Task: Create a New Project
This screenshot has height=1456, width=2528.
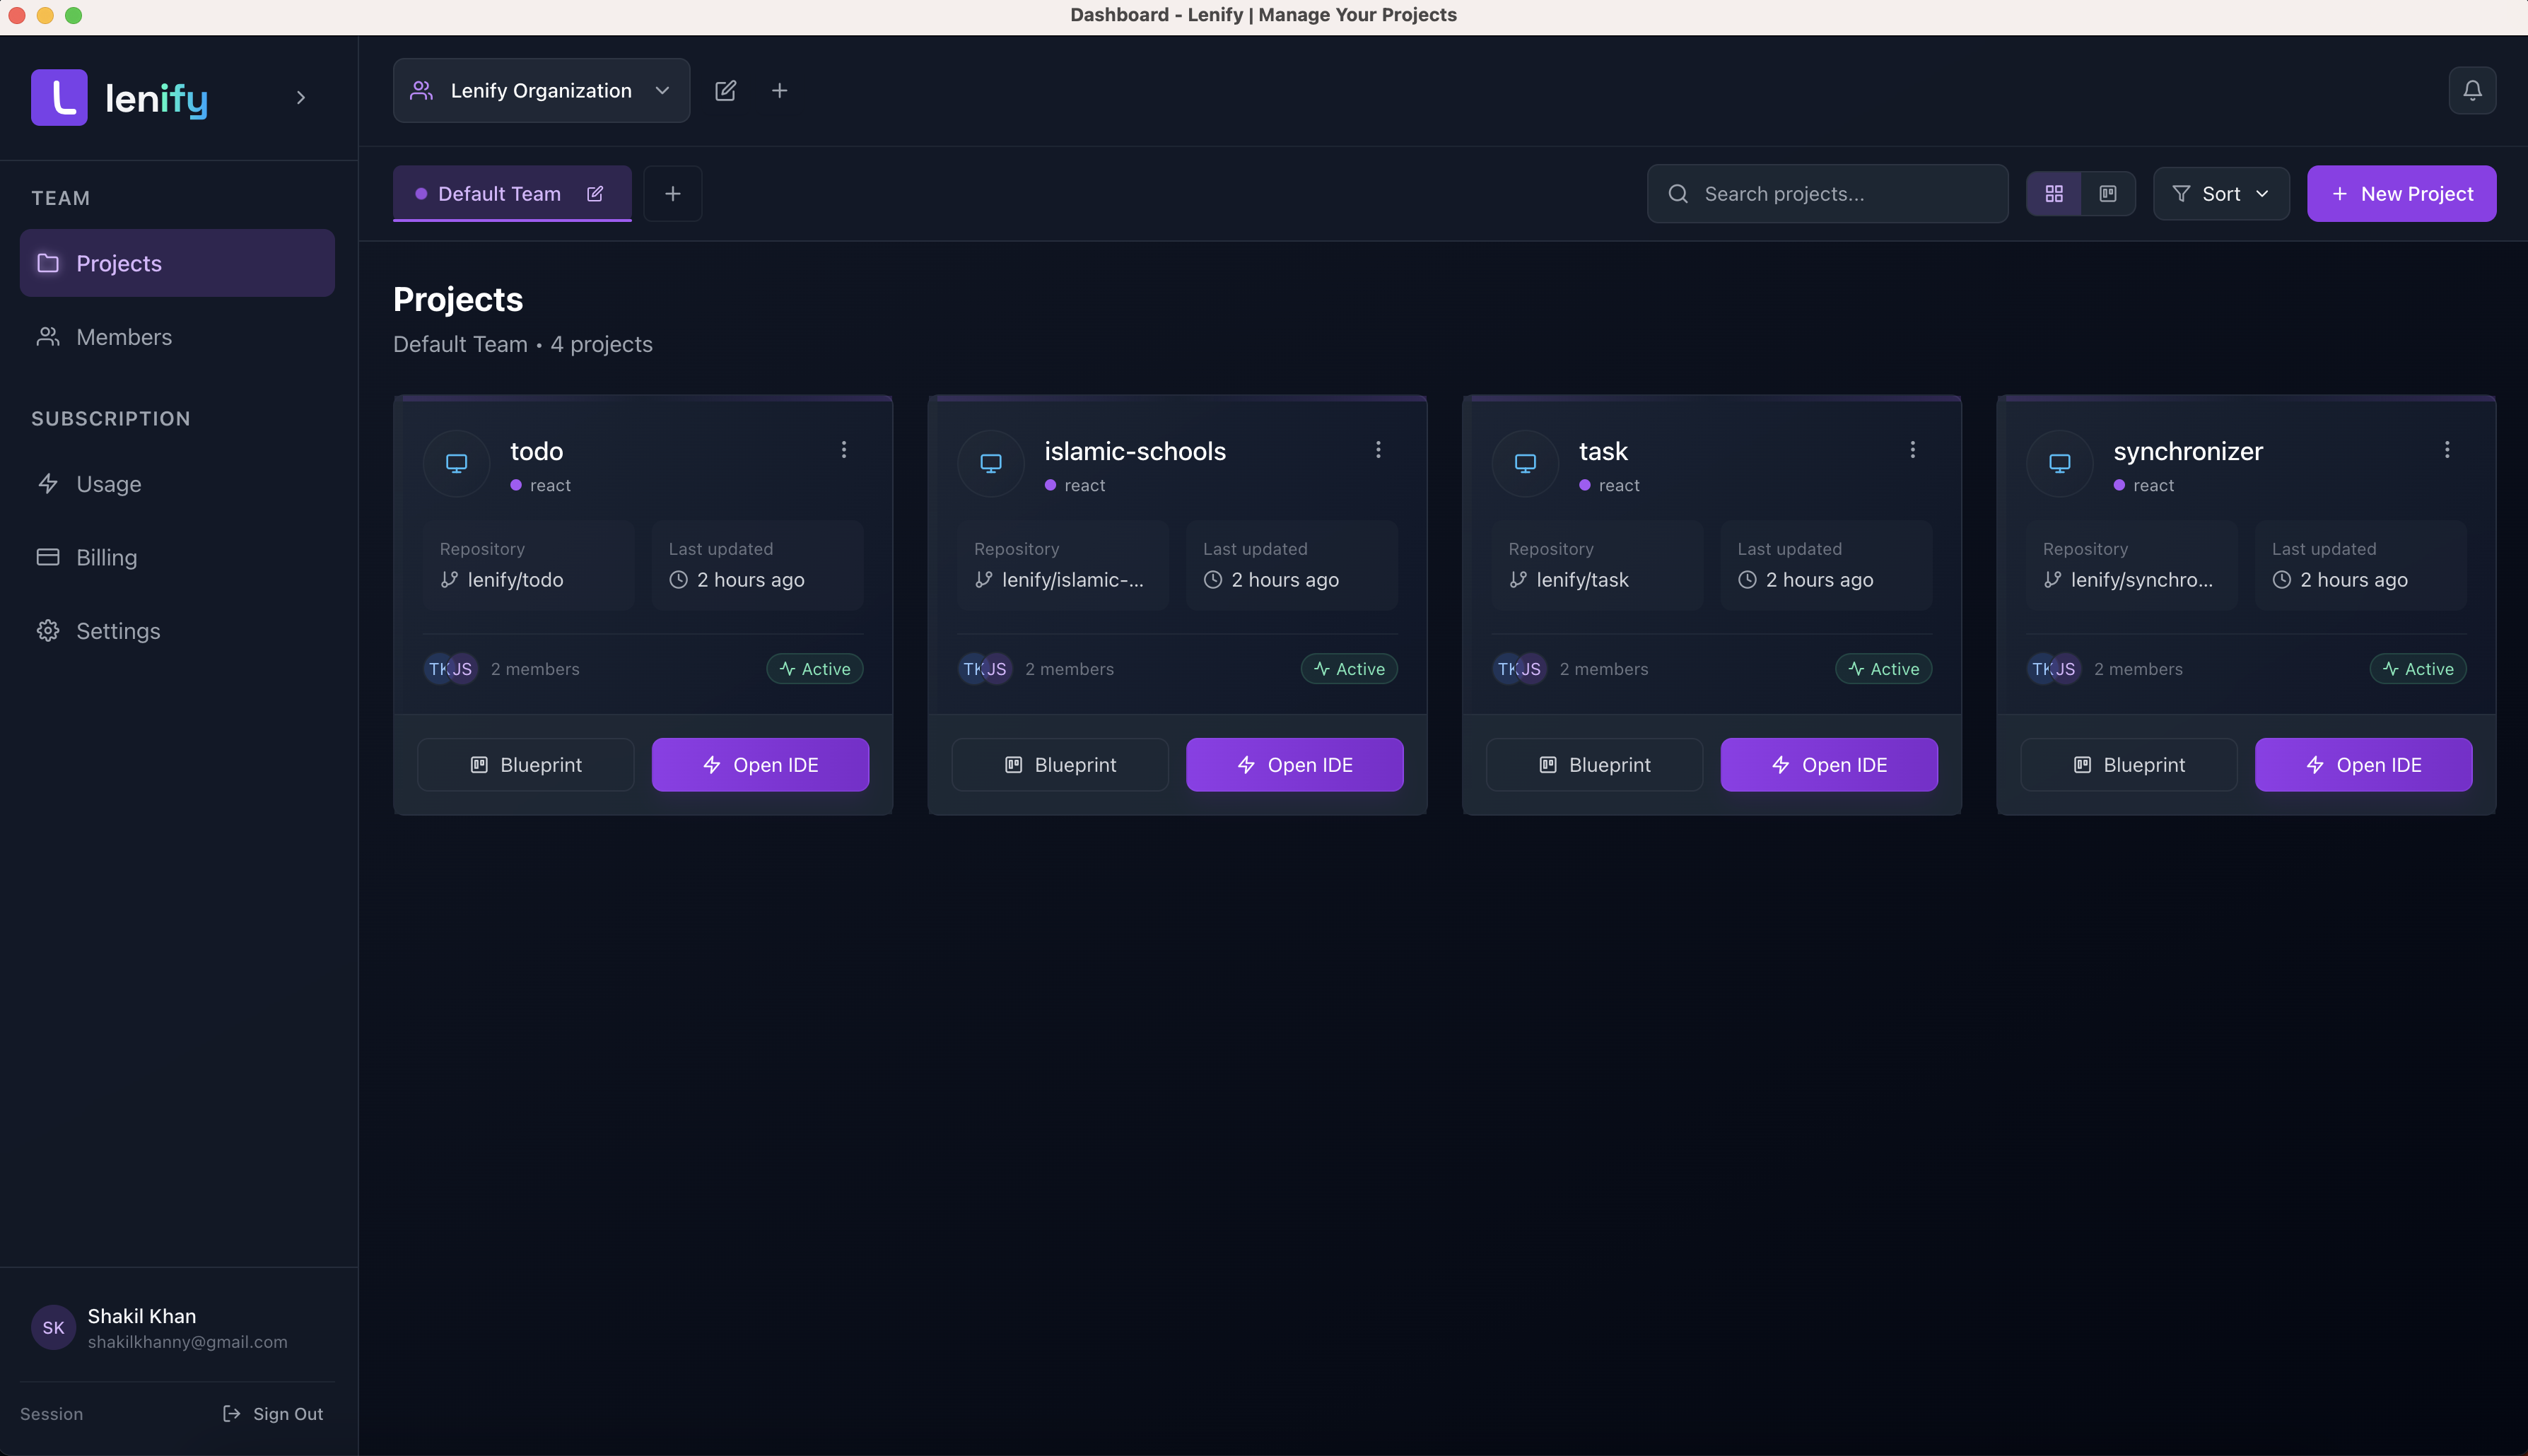Action: (2401, 193)
